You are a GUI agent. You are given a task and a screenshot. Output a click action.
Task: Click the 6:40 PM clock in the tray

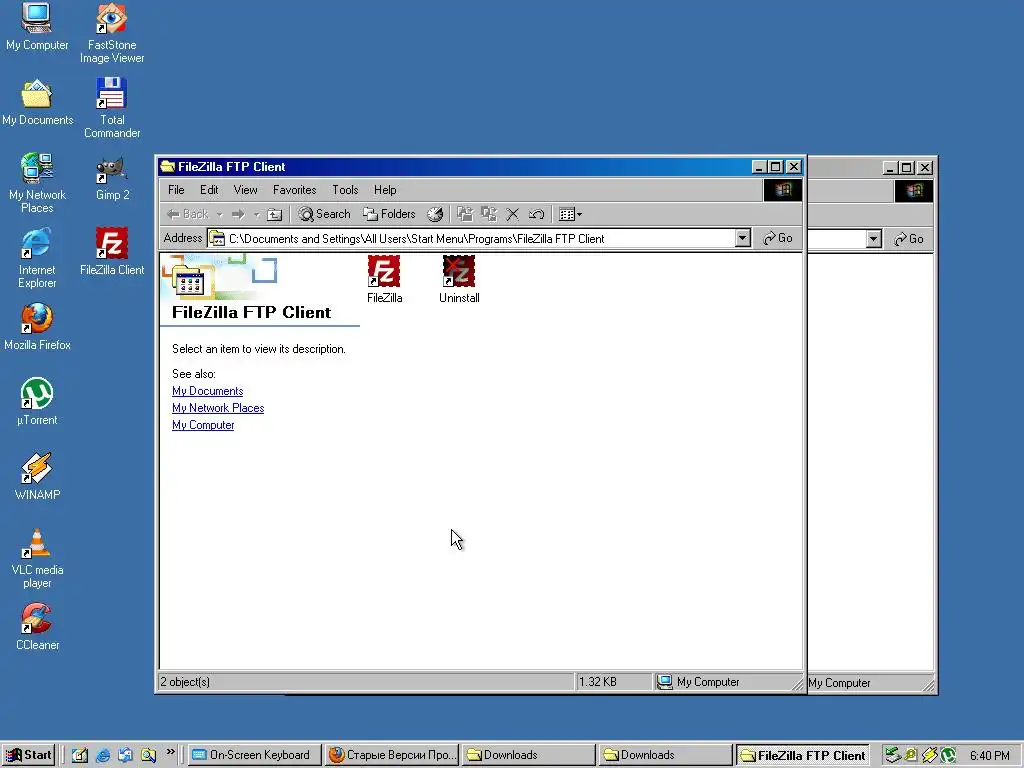click(x=990, y=756)
